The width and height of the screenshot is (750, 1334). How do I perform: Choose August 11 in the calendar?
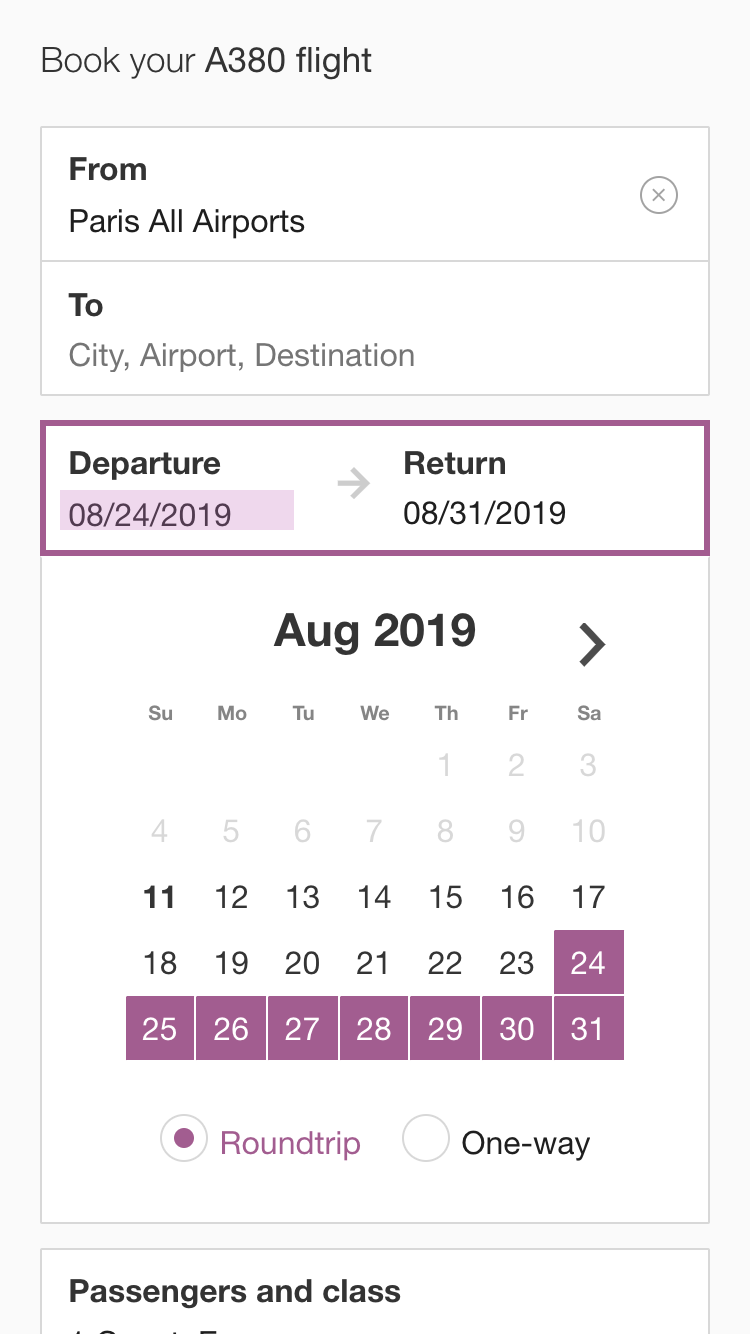click(160, 897)
